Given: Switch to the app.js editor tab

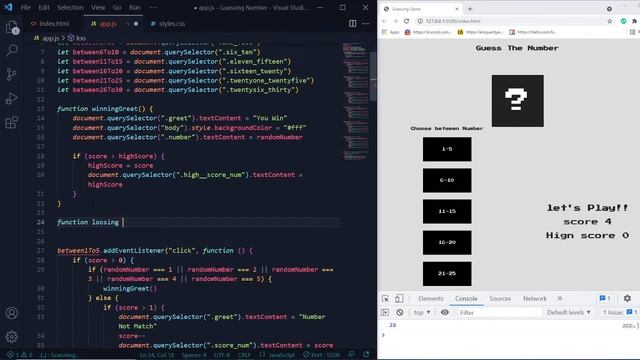Looking at the screenshot, I should 113,24.
